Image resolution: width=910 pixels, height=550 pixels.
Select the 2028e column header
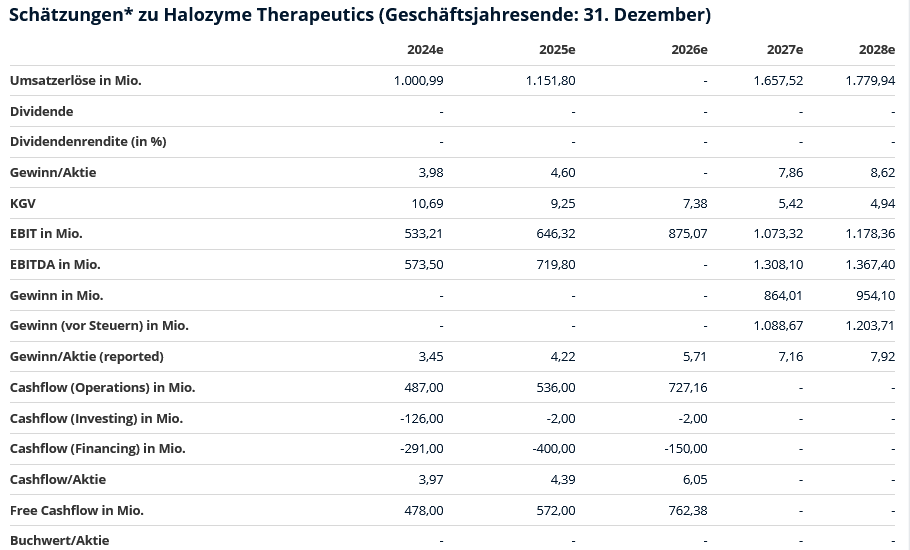pyautogui.click(x=877, y=50)
